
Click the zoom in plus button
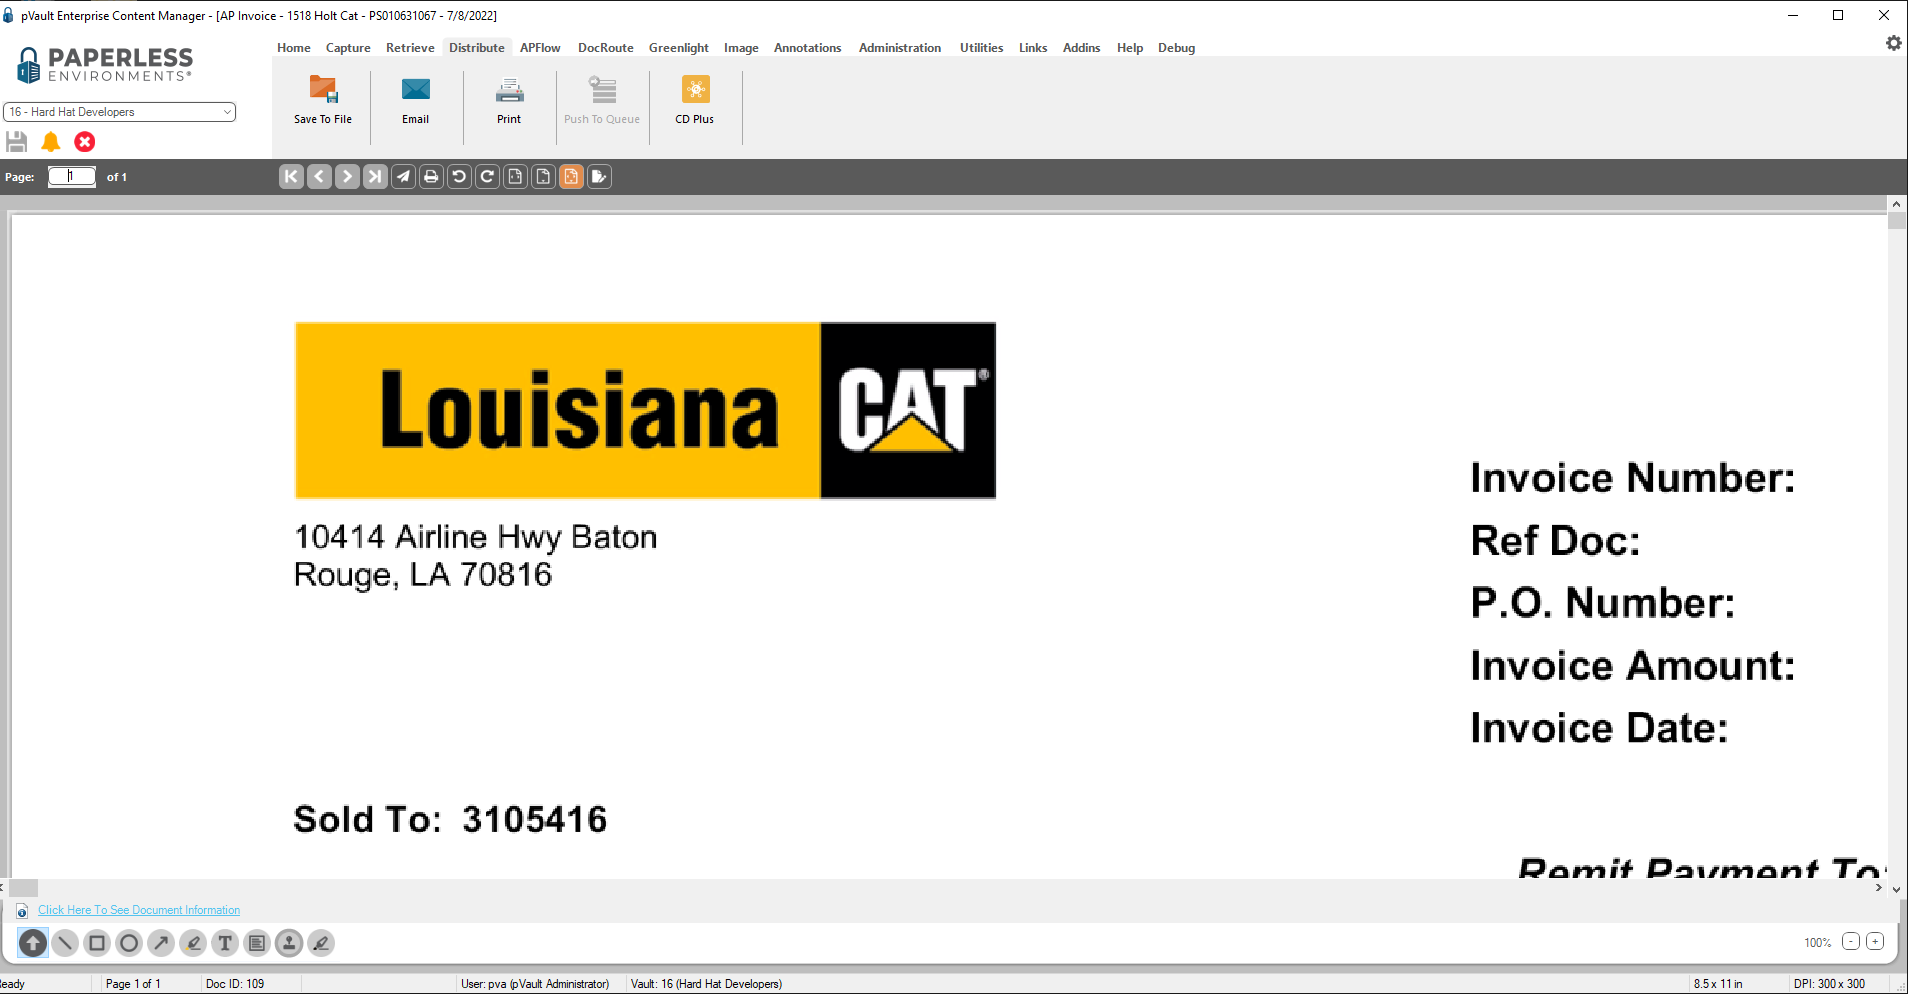coord(1876,942)
